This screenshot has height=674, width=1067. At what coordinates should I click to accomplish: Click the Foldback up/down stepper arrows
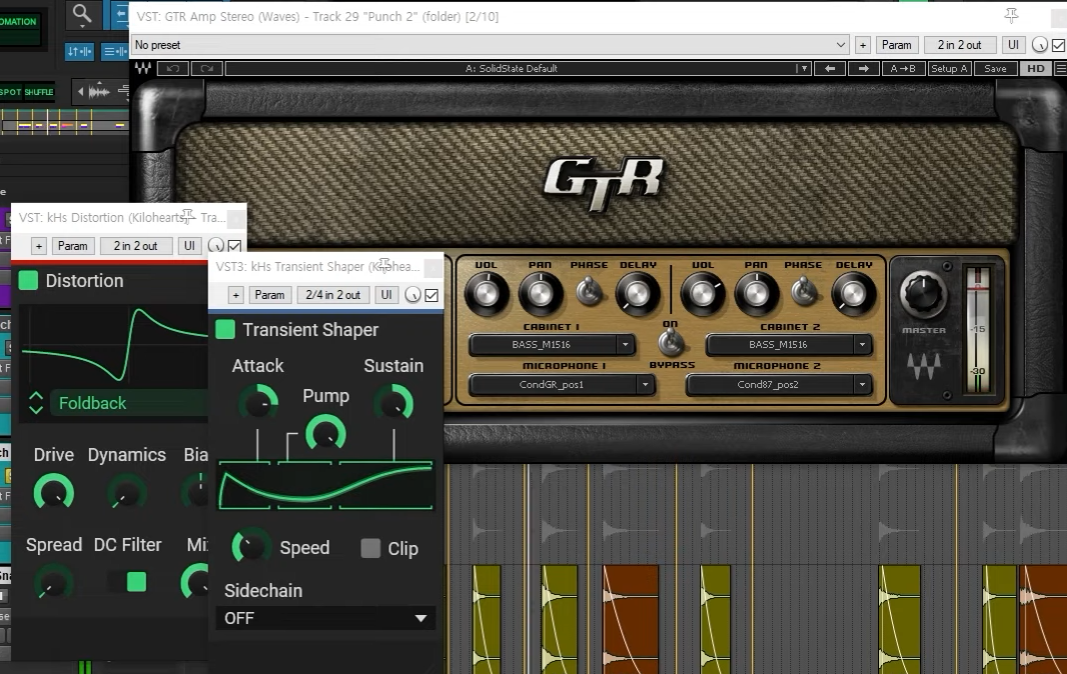tap(36, 403)
